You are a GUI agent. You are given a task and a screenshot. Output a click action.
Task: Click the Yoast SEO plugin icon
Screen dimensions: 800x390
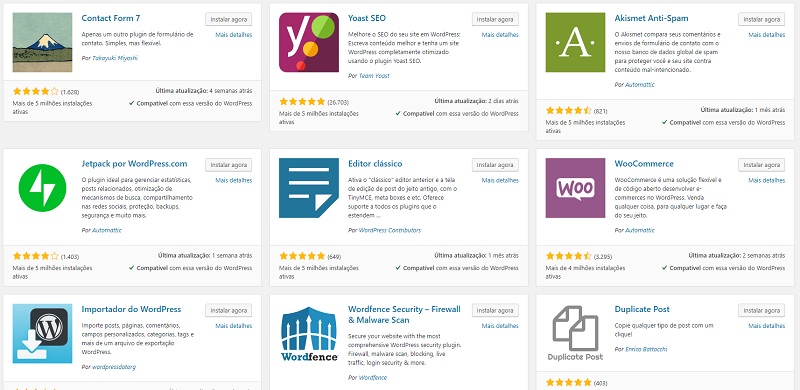point(309,42)
